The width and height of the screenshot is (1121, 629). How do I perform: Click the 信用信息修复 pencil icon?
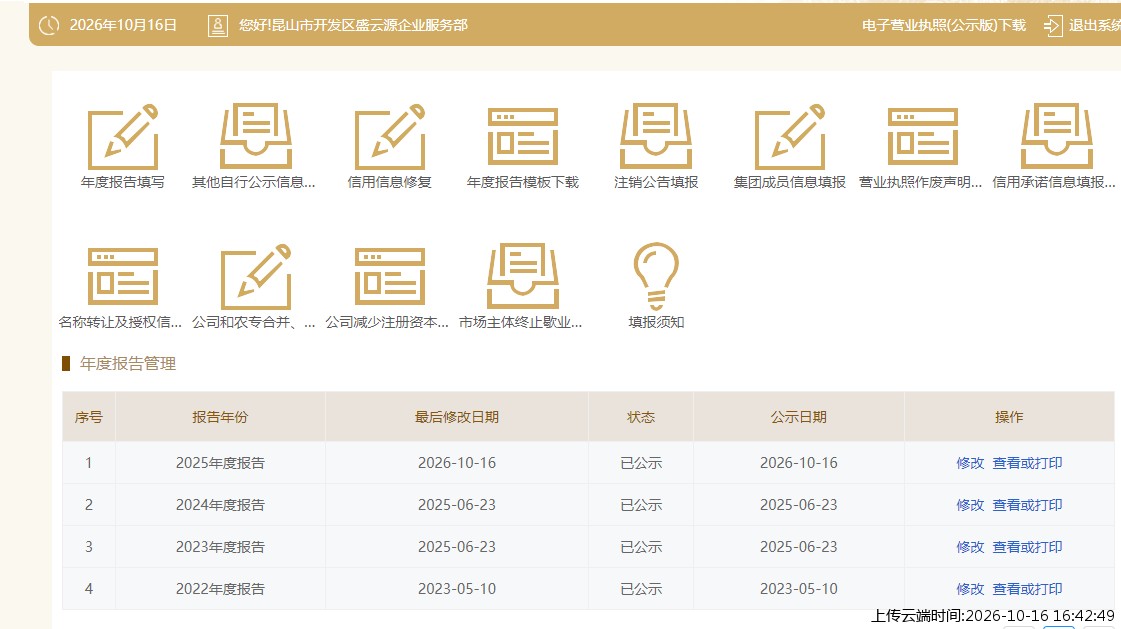pos(390,137)
